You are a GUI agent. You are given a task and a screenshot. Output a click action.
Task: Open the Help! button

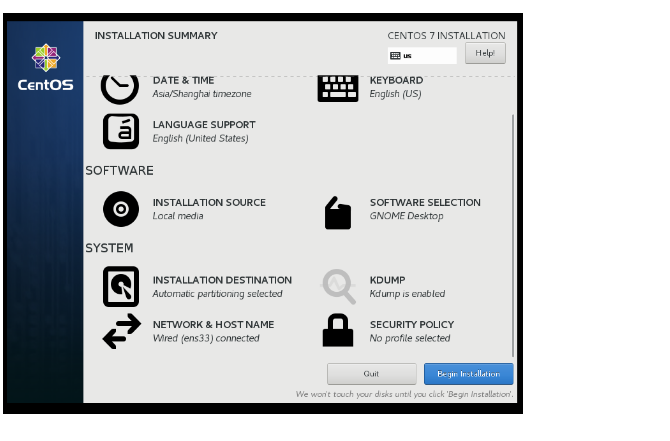click(485, 53)
